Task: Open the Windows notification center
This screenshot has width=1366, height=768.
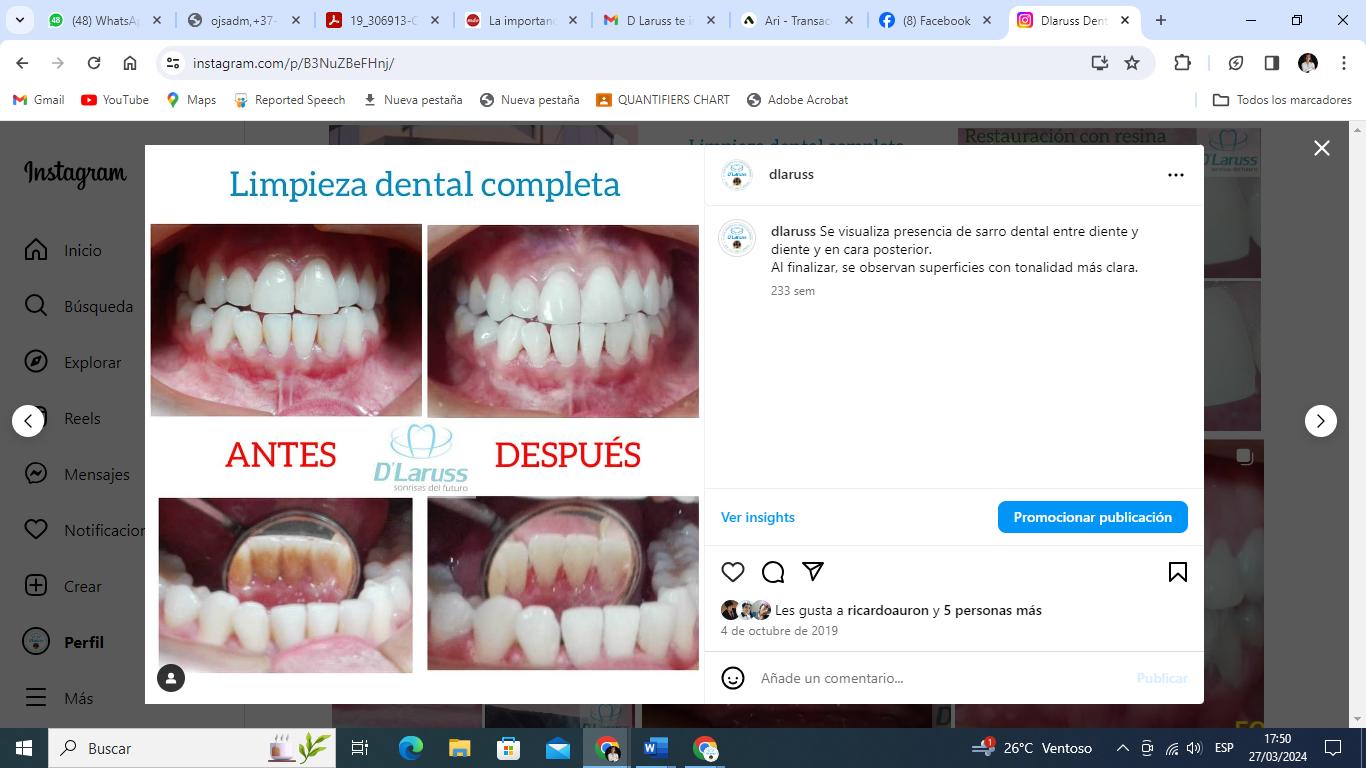Action: (x=1333, y=748)
